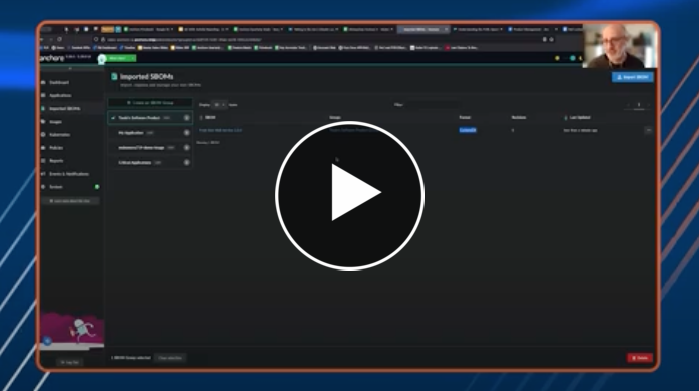The width and height of the screenshot is (699, 391).
Task: Open the Applications icon in the sidebar
Action: coord(43,95)
